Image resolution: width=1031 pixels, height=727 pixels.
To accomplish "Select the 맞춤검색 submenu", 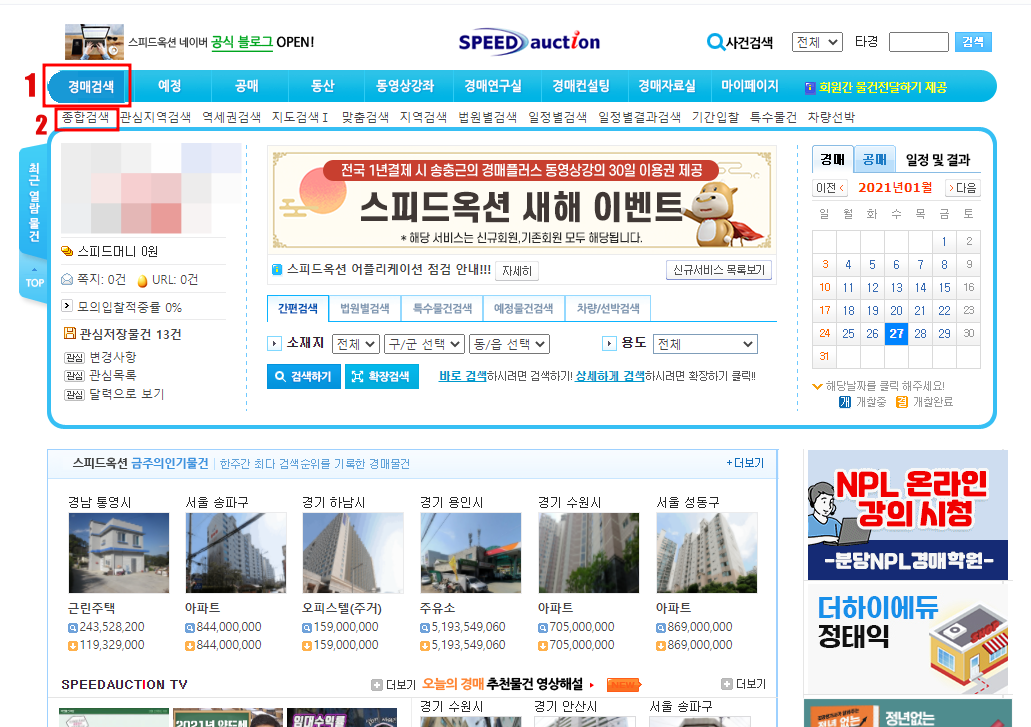I will coord(365,117).
